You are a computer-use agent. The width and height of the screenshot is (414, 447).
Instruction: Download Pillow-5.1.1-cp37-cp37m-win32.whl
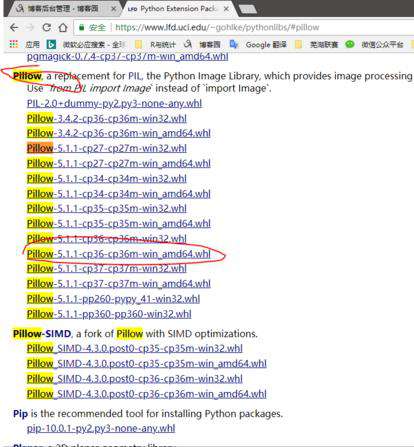coord(107,269)
